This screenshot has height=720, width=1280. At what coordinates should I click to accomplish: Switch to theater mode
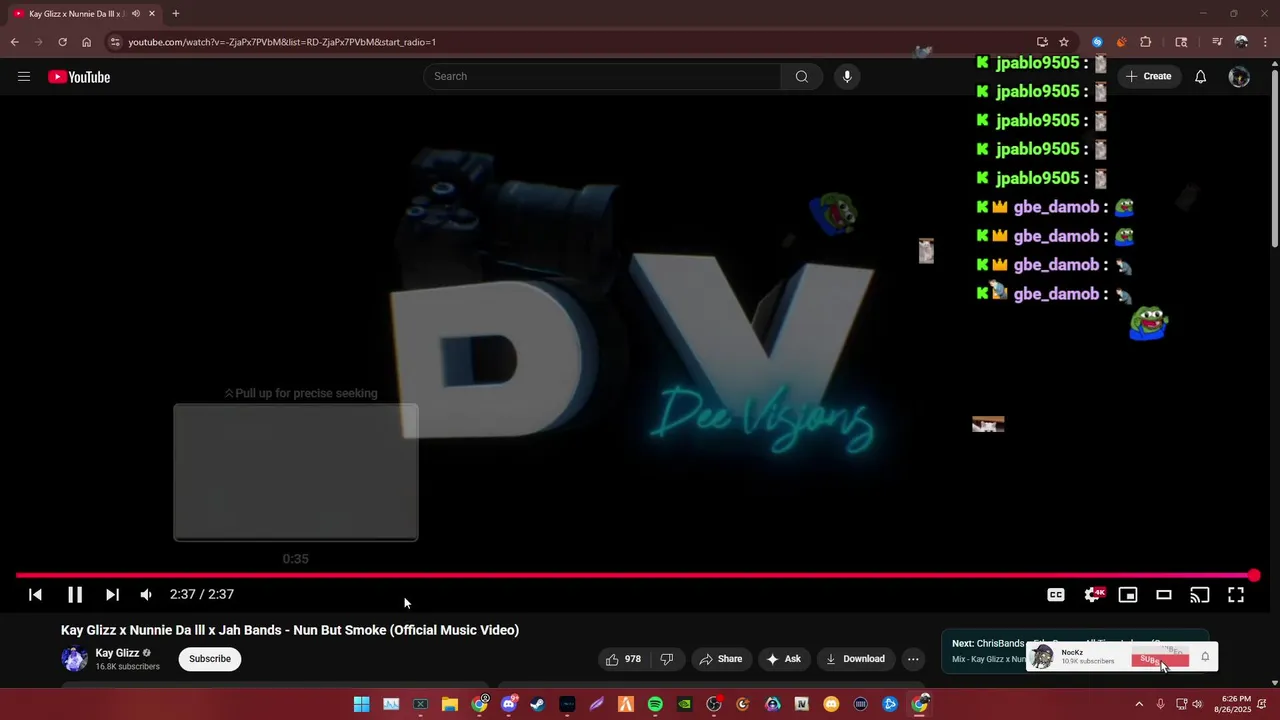point(1164,595)
